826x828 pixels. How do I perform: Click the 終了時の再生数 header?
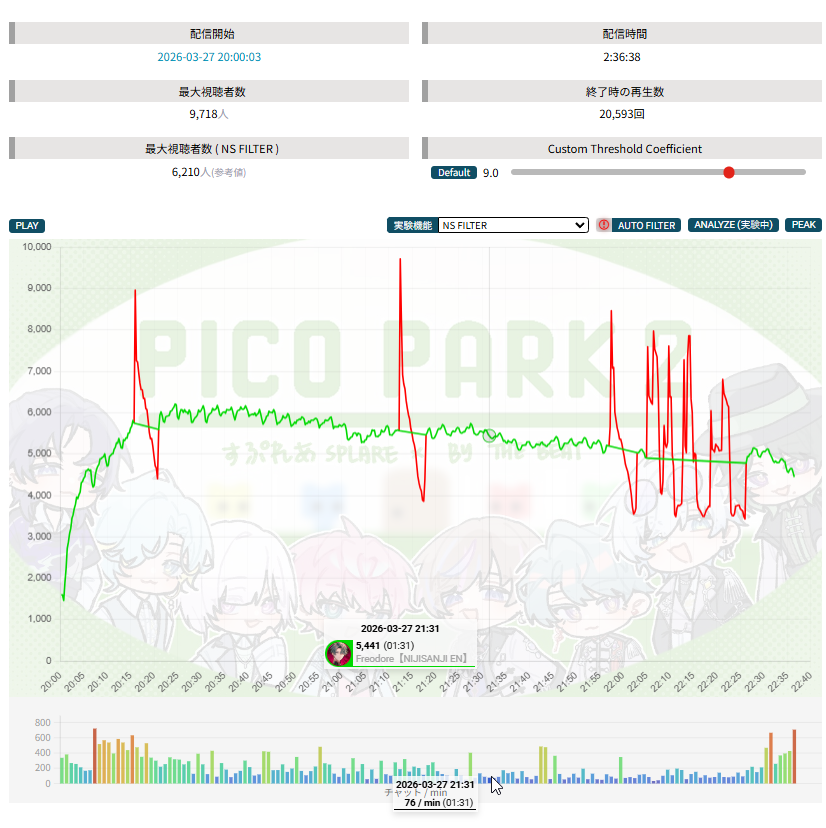pyautogui.click(x=622, y=91)
